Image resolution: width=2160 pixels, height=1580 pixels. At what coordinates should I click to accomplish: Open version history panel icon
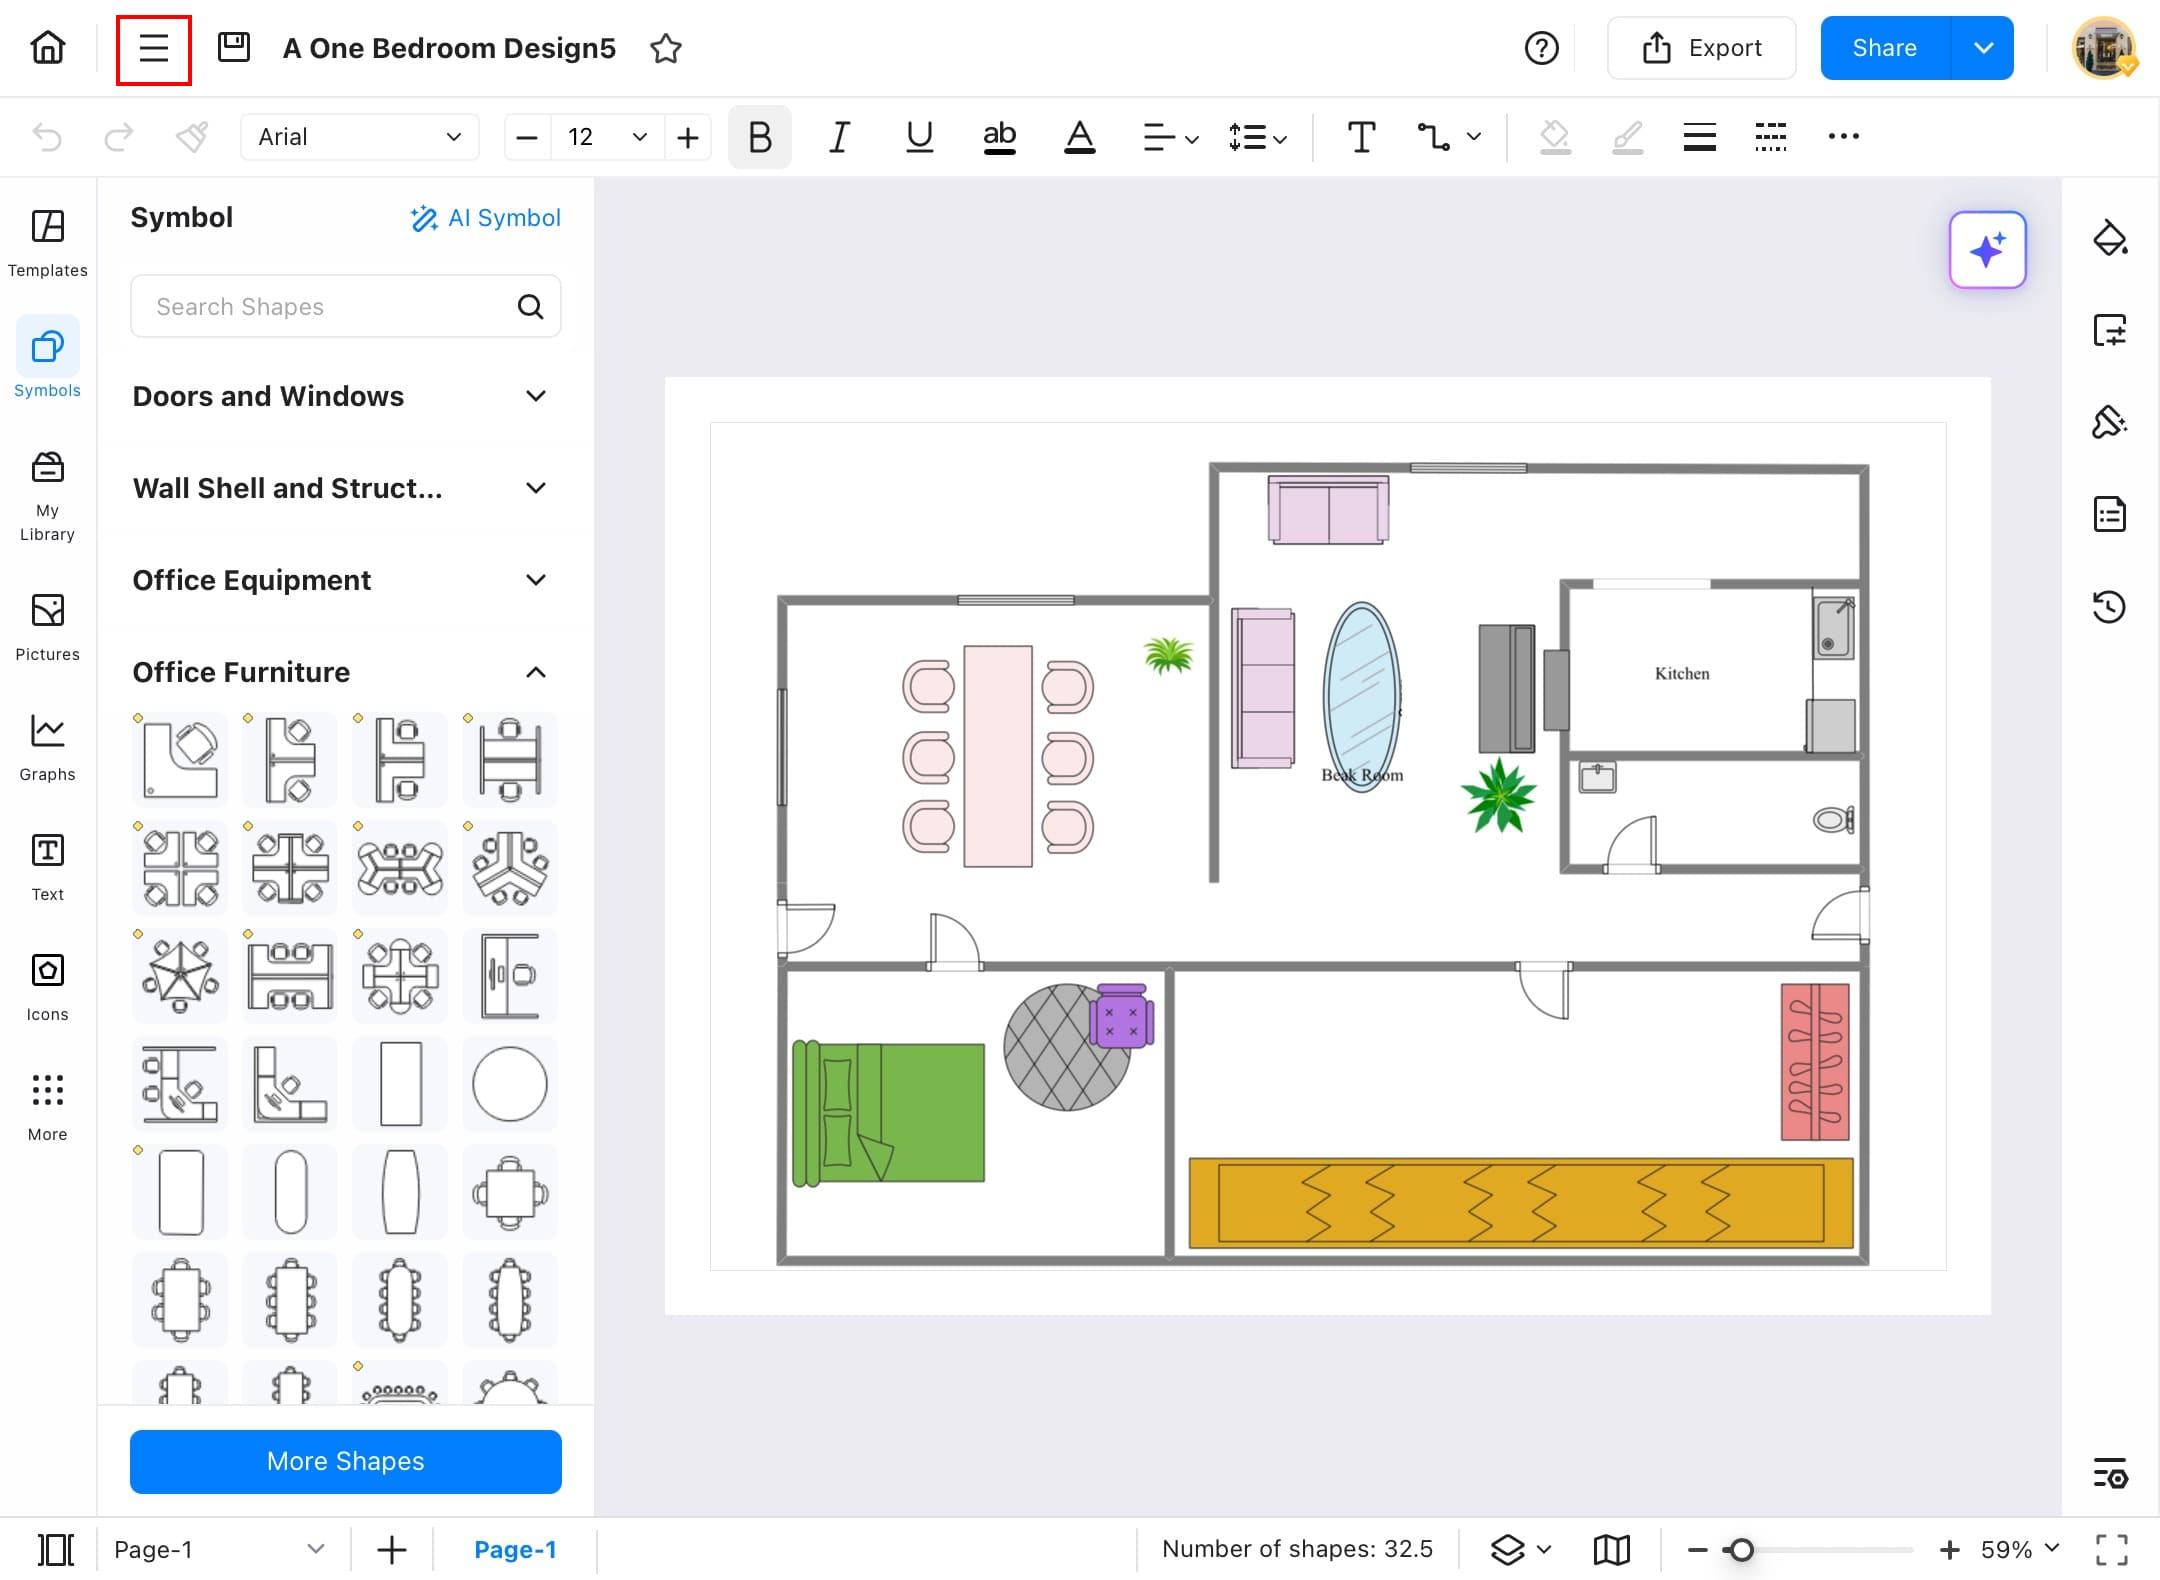2109,606
